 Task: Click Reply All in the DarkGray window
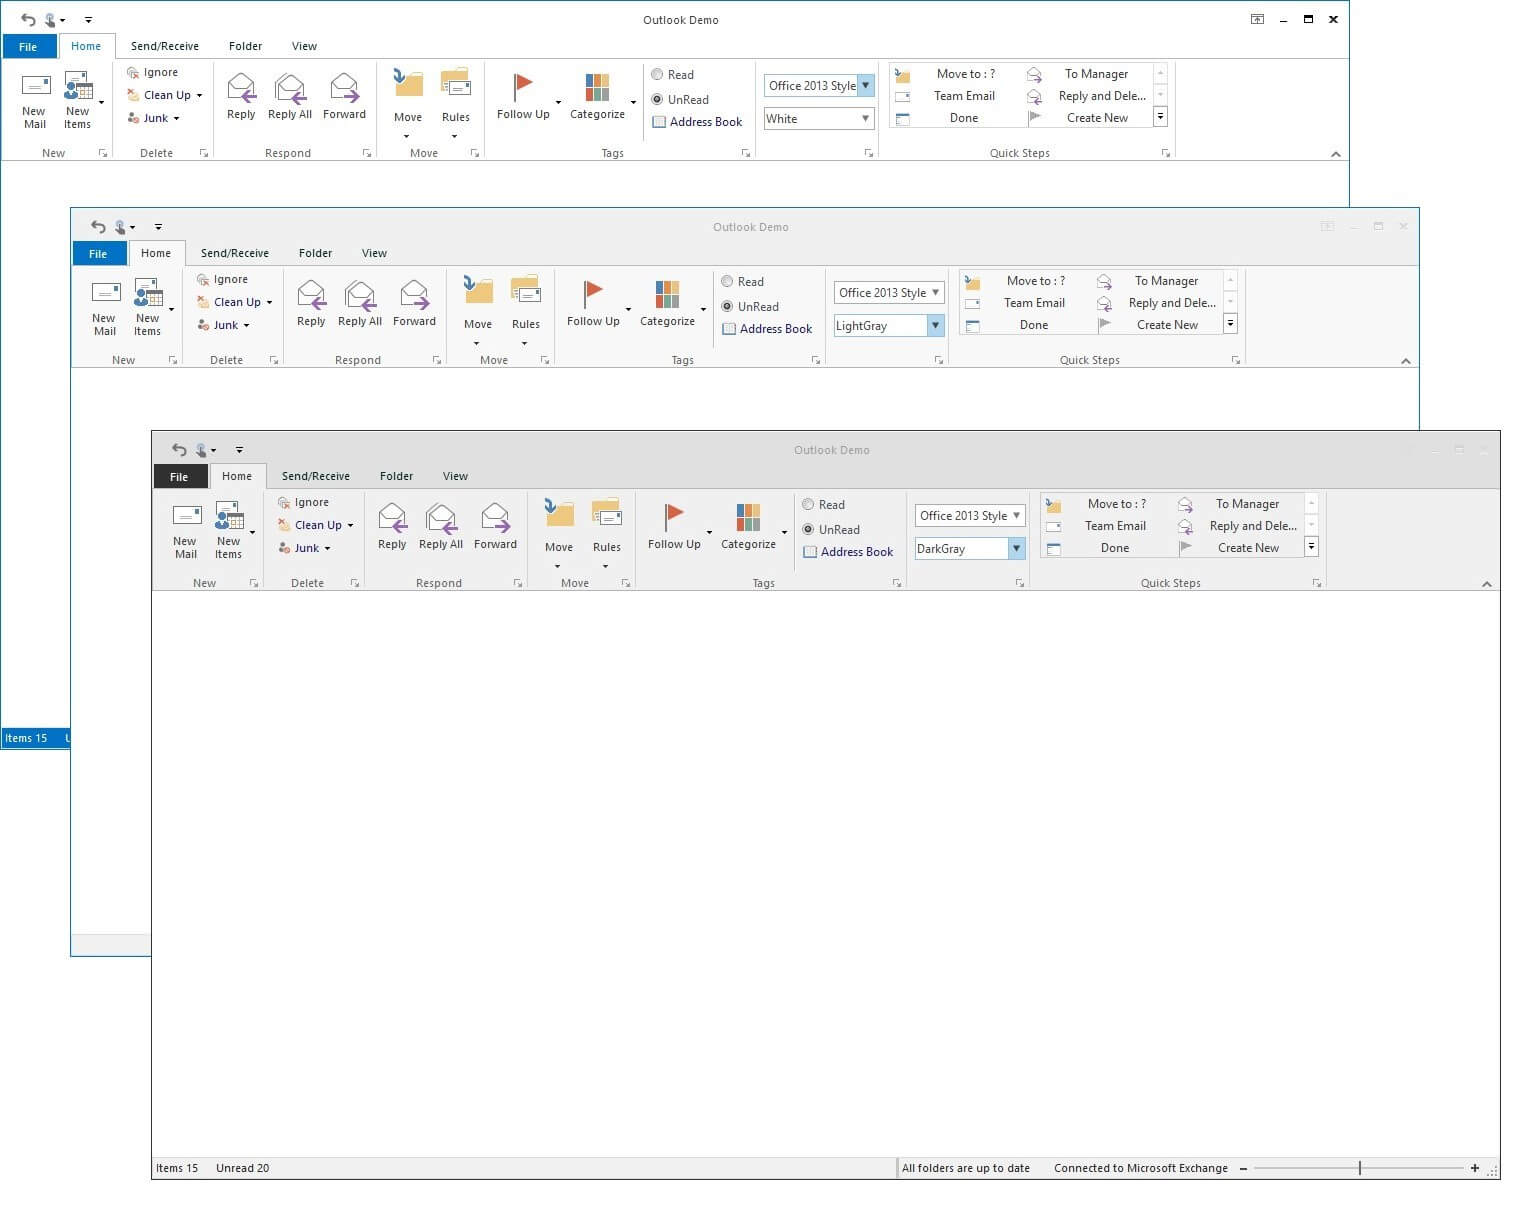tap(441, 527)
